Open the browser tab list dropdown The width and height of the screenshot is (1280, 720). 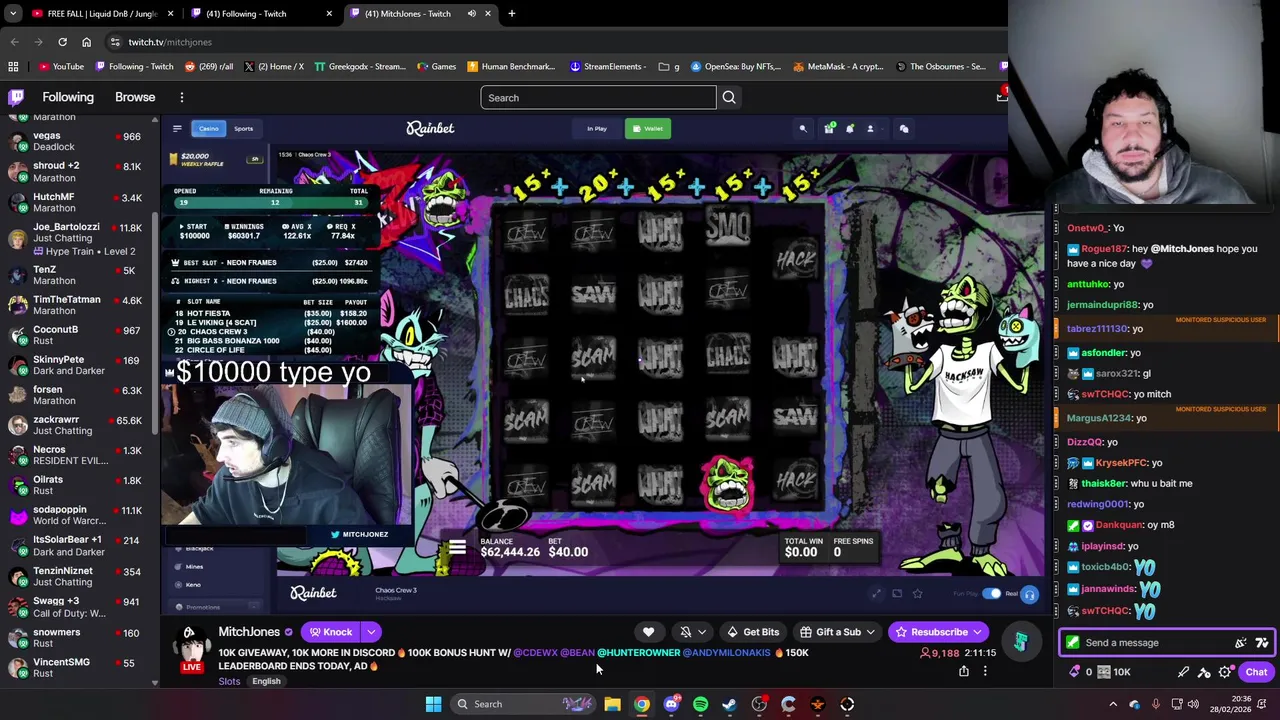coord(13,14)
